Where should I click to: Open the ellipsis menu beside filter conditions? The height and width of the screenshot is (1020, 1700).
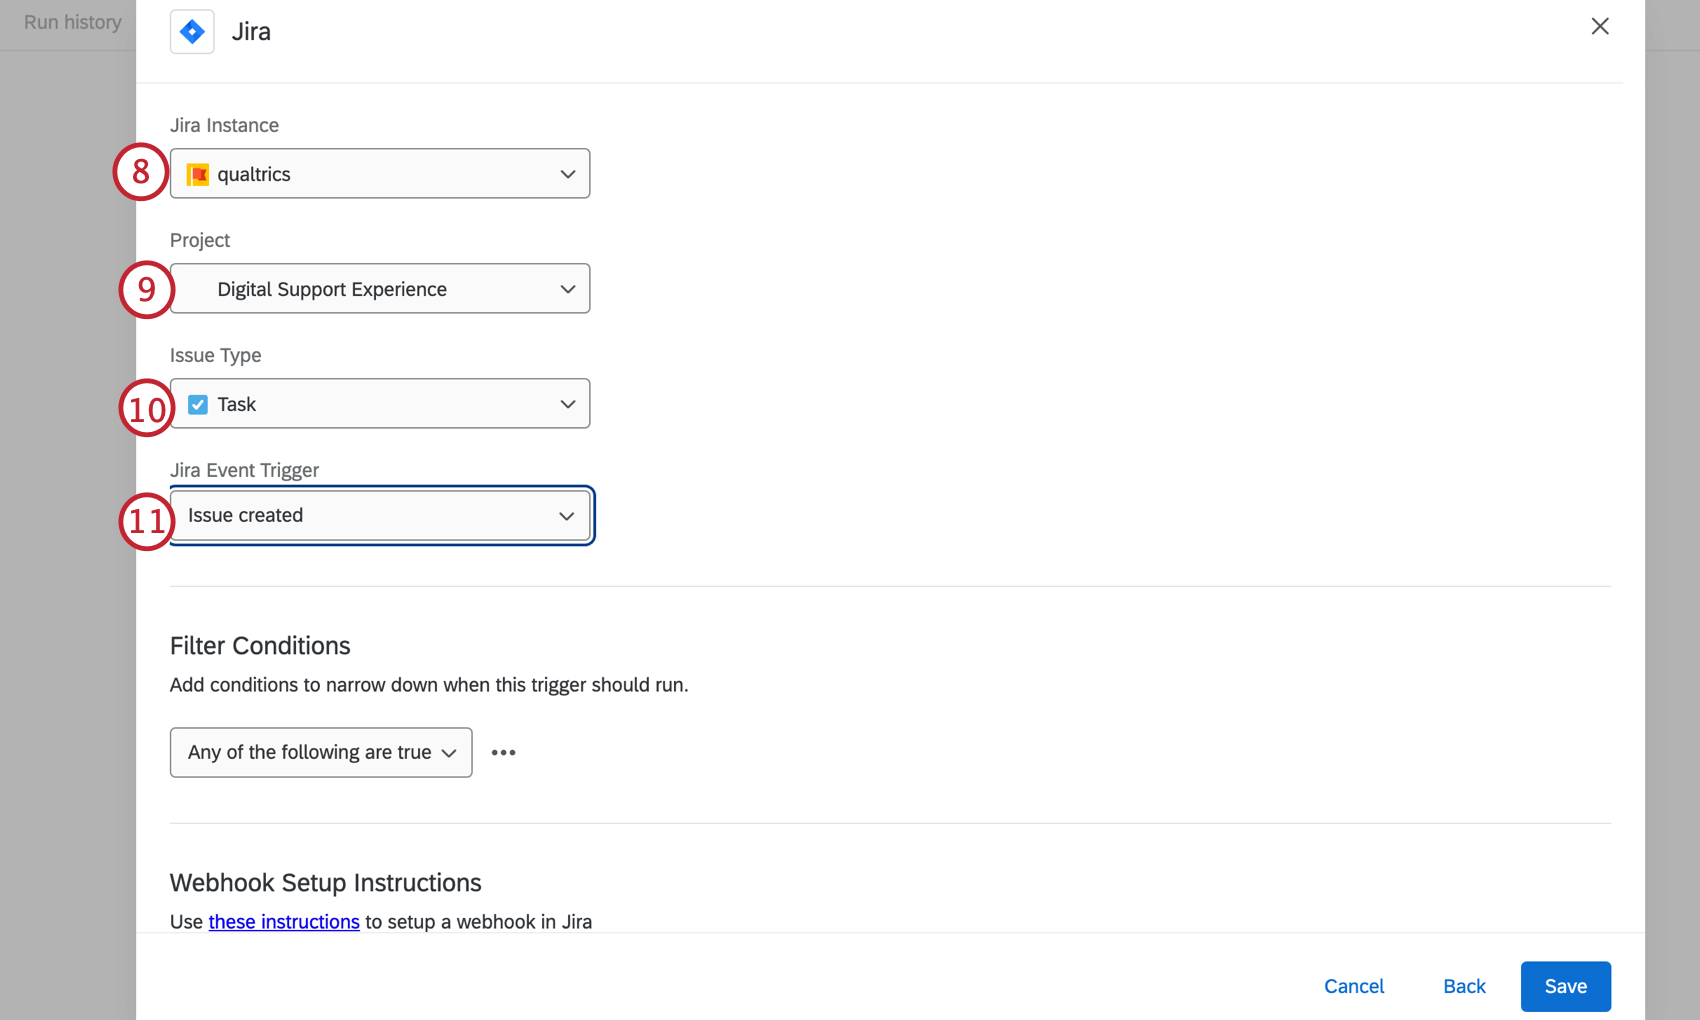point(503,752)
